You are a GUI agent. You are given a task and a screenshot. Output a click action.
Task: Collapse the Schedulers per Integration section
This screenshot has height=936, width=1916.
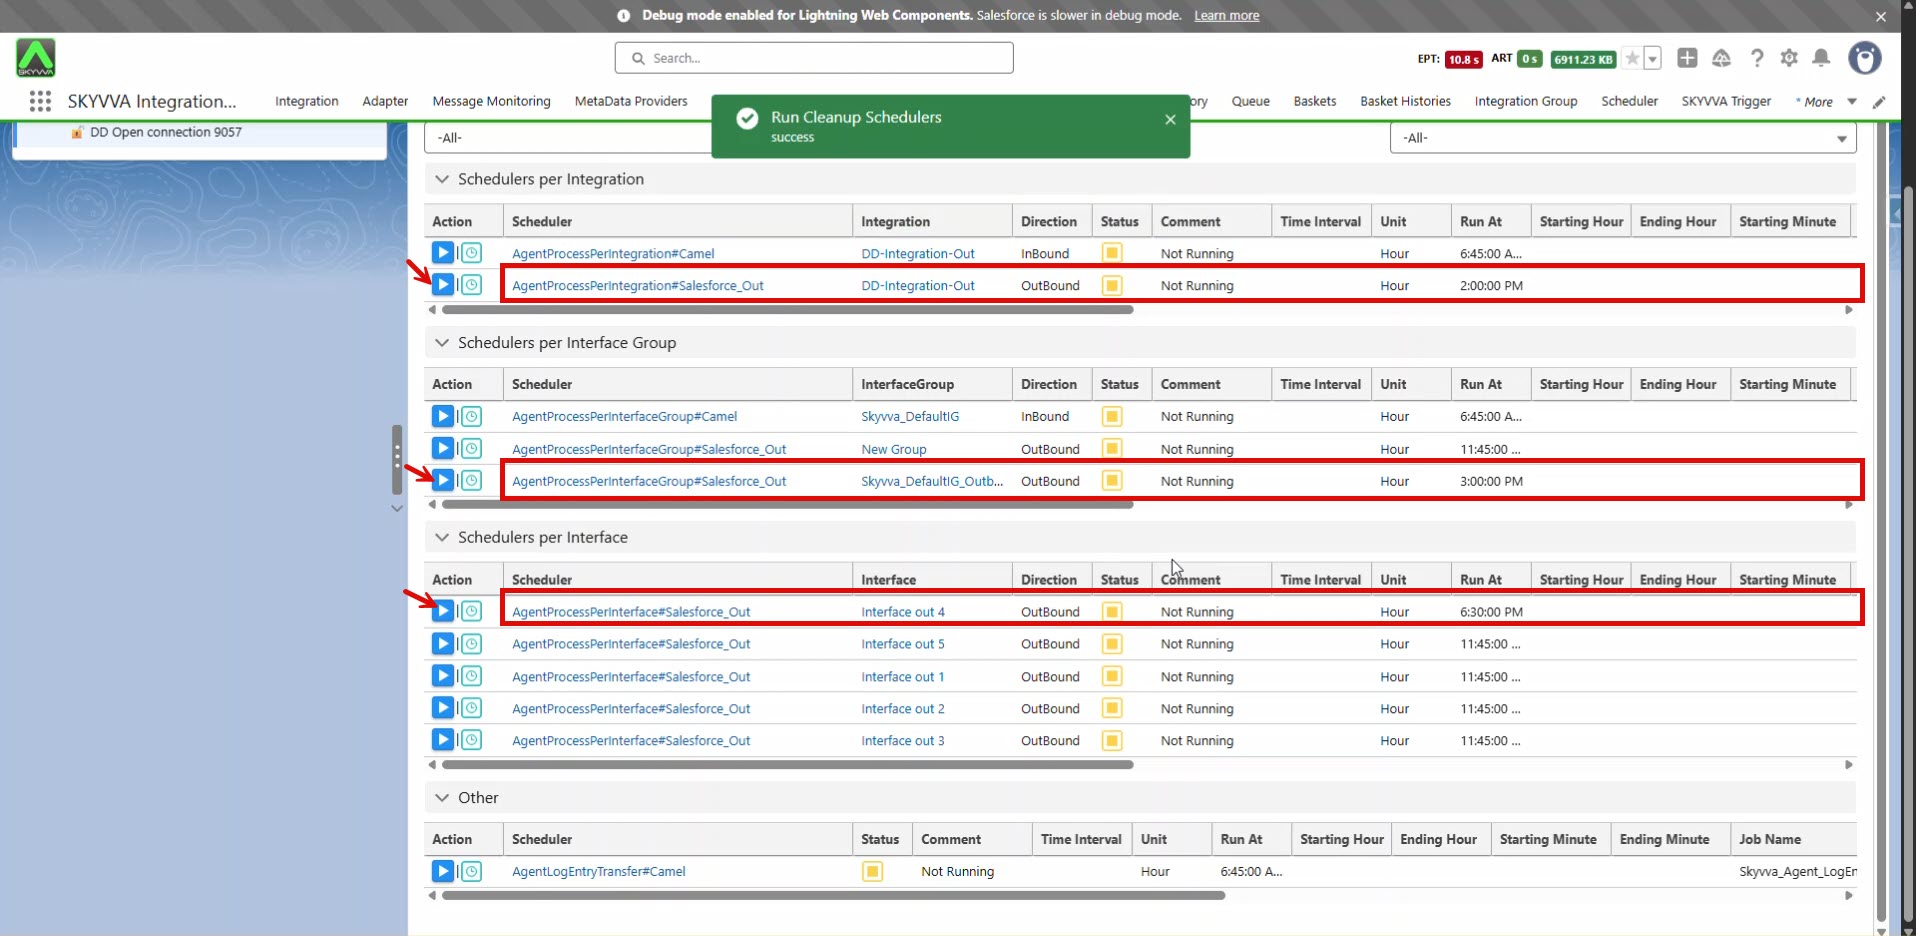pos(442,179)
